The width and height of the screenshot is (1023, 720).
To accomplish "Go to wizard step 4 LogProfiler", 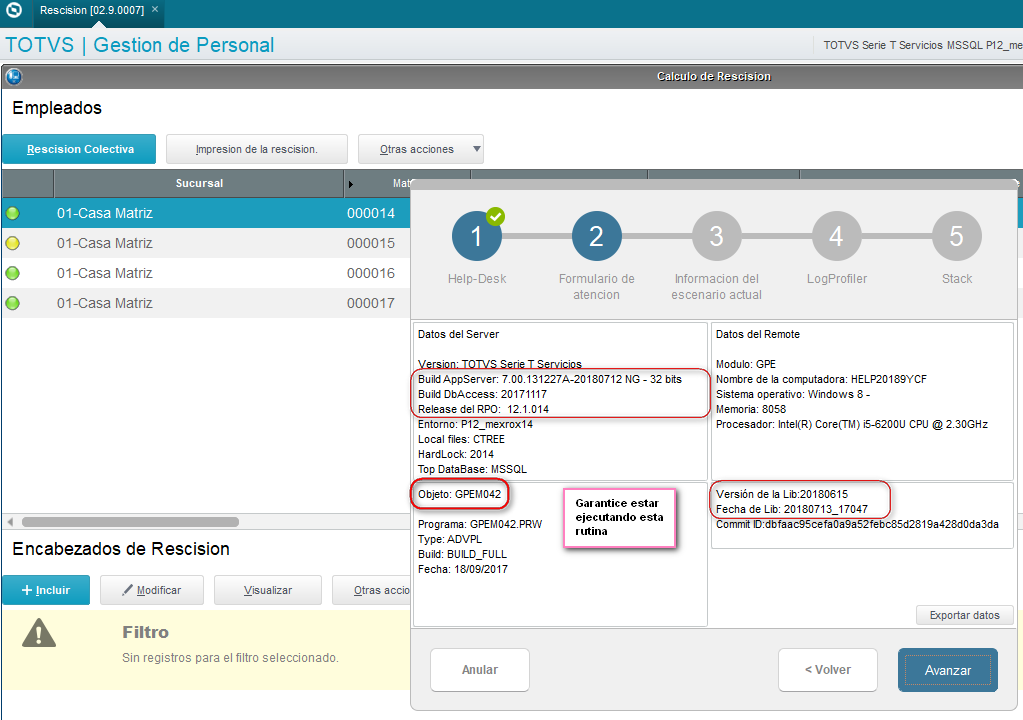I will pos(836,236).
